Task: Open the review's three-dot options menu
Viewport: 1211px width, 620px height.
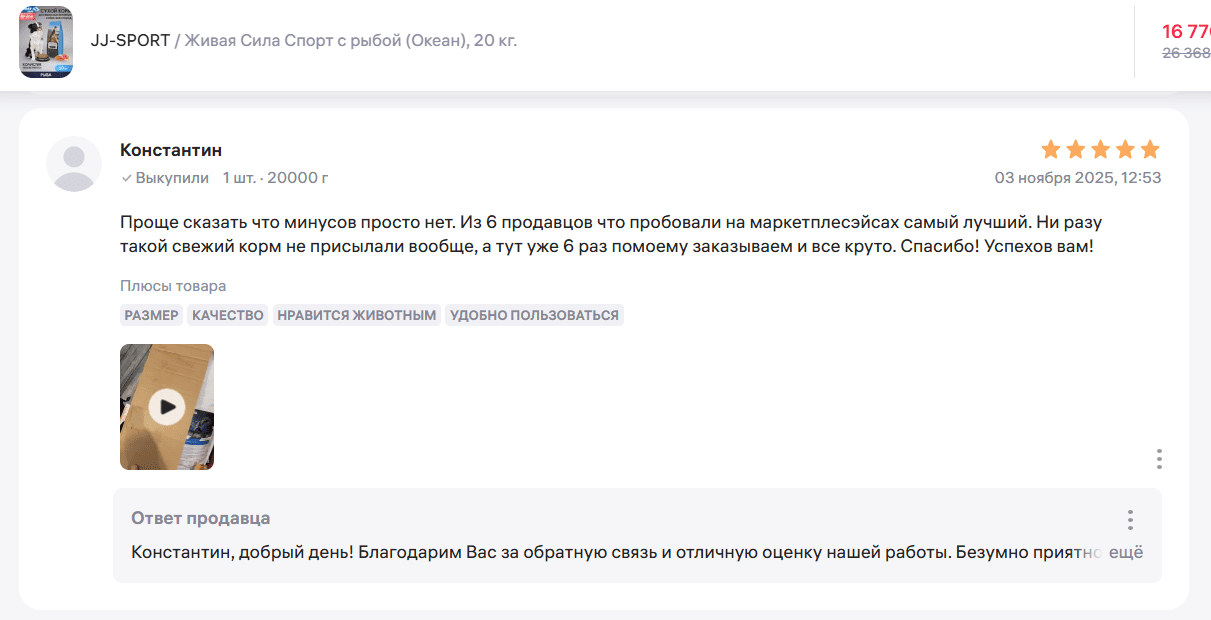Action: [1159, 459]
